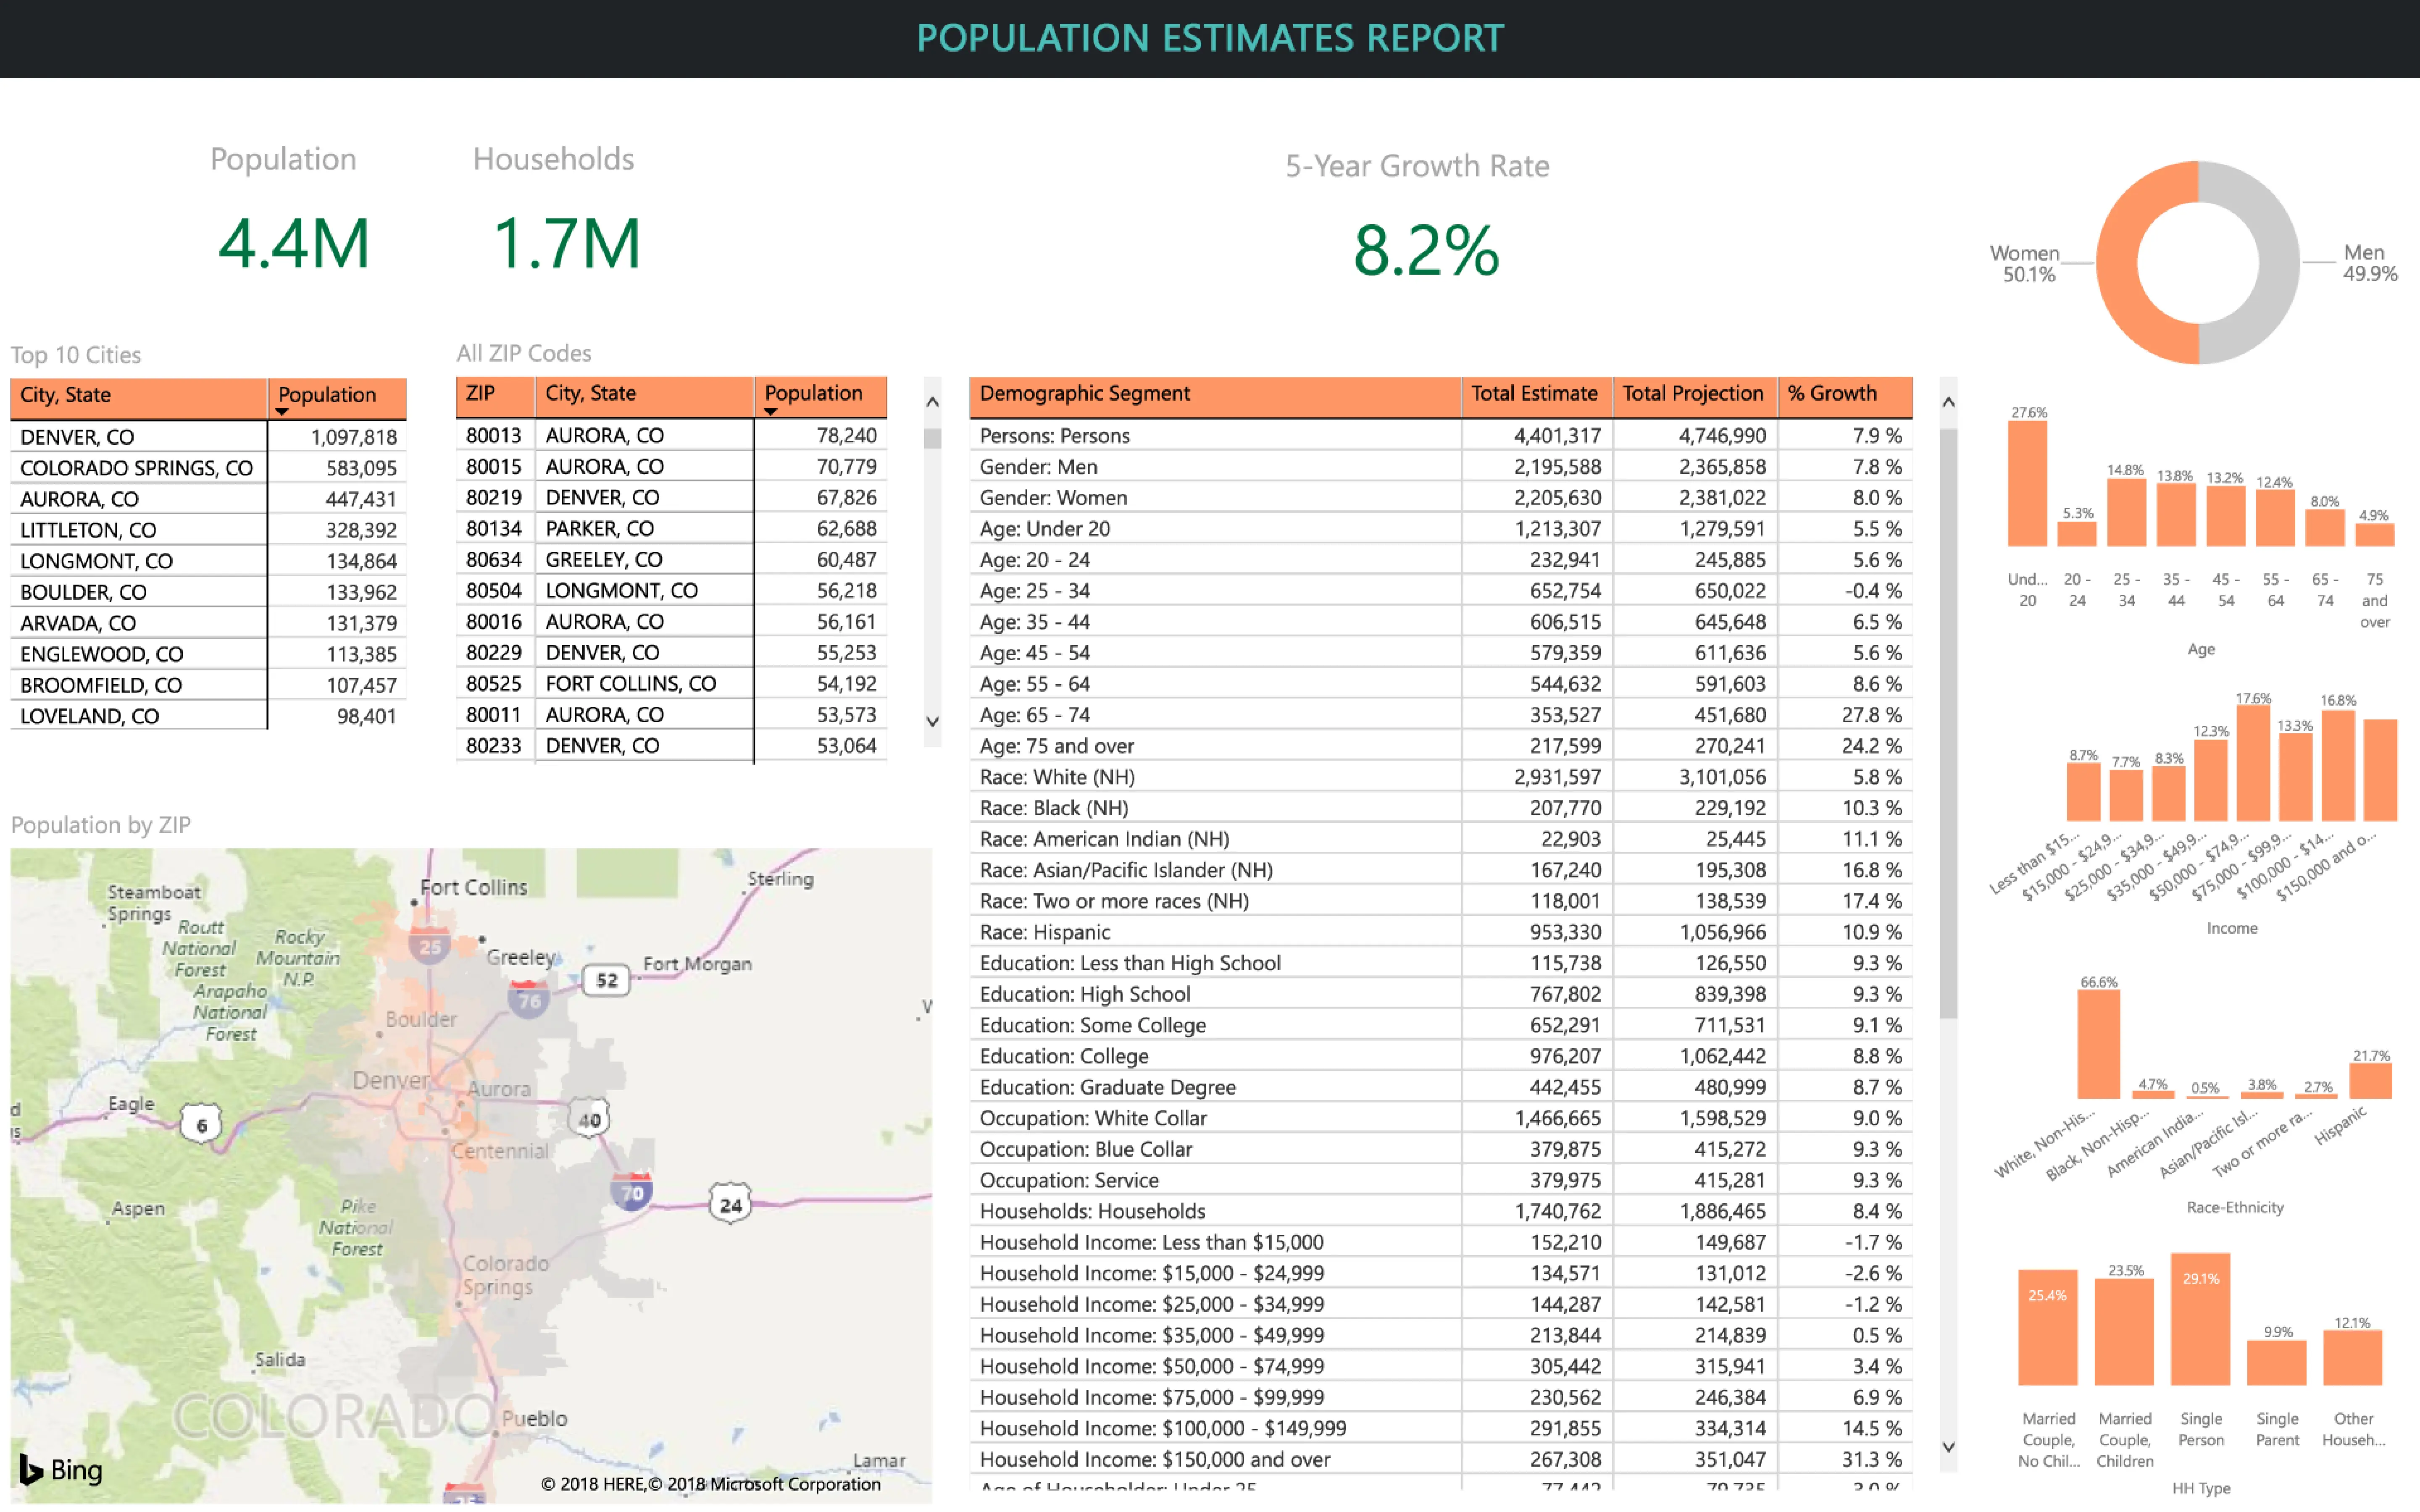Select the BOULDER, CO city row
Screen dimensions: 2420x1512
(x=208, y=592)
